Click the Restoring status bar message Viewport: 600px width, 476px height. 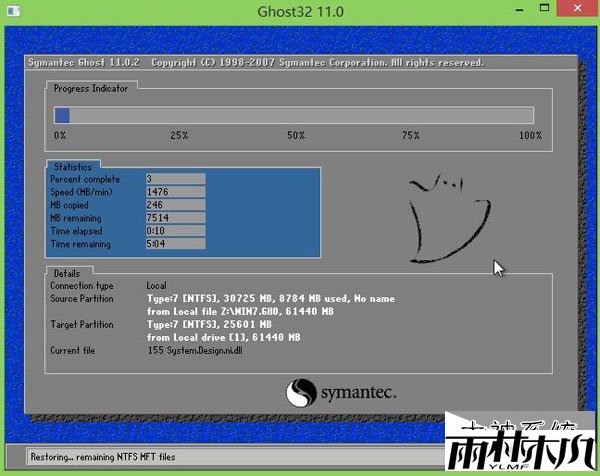(x=95, y=456)
